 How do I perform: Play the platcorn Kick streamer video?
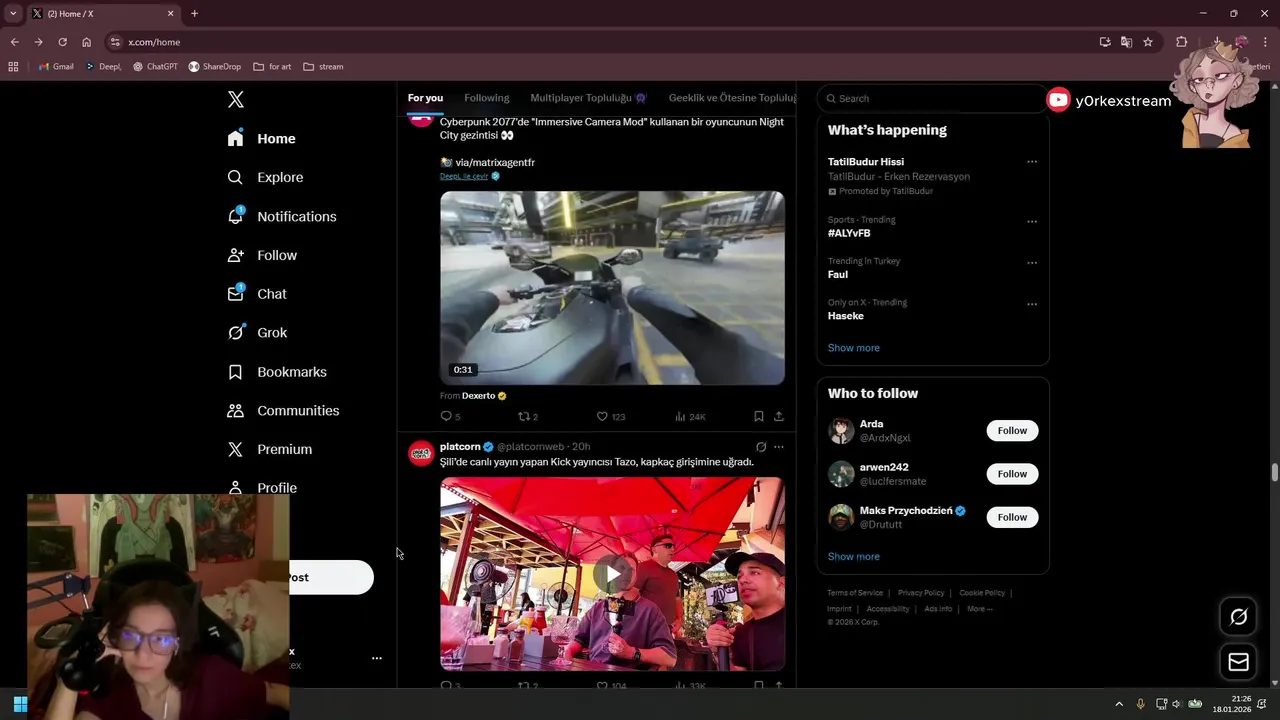point(612,573)
